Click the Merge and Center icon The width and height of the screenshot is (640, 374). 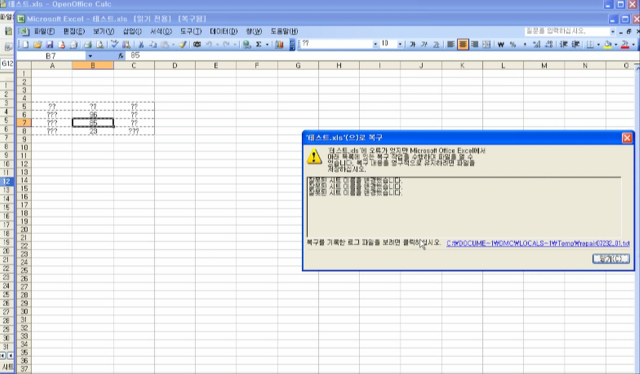coord(487,44)
